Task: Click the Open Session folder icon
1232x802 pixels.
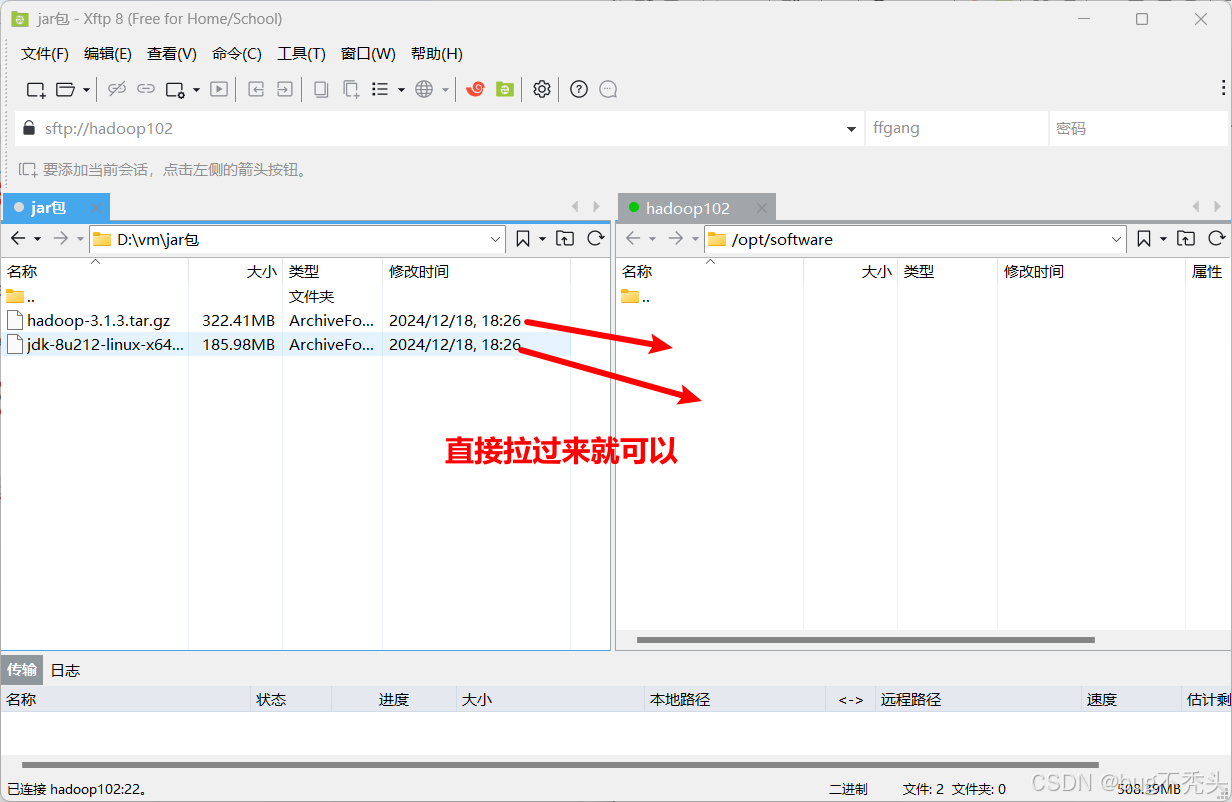Action: point(65,89)
